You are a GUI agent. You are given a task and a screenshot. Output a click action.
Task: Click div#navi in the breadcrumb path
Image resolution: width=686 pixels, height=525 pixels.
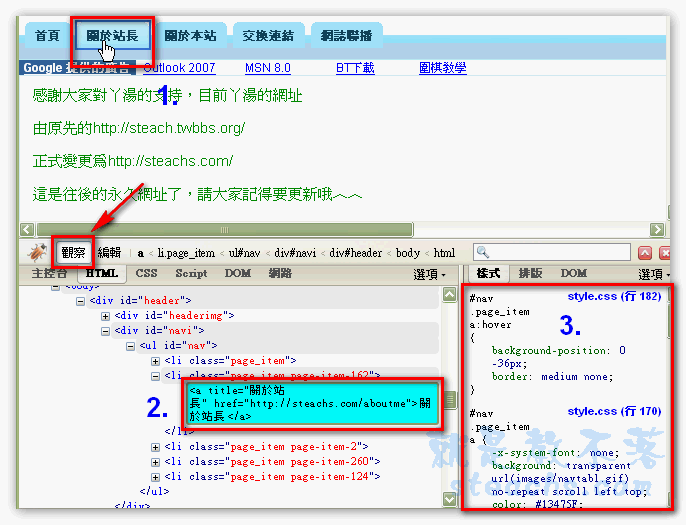click(295, 253)
